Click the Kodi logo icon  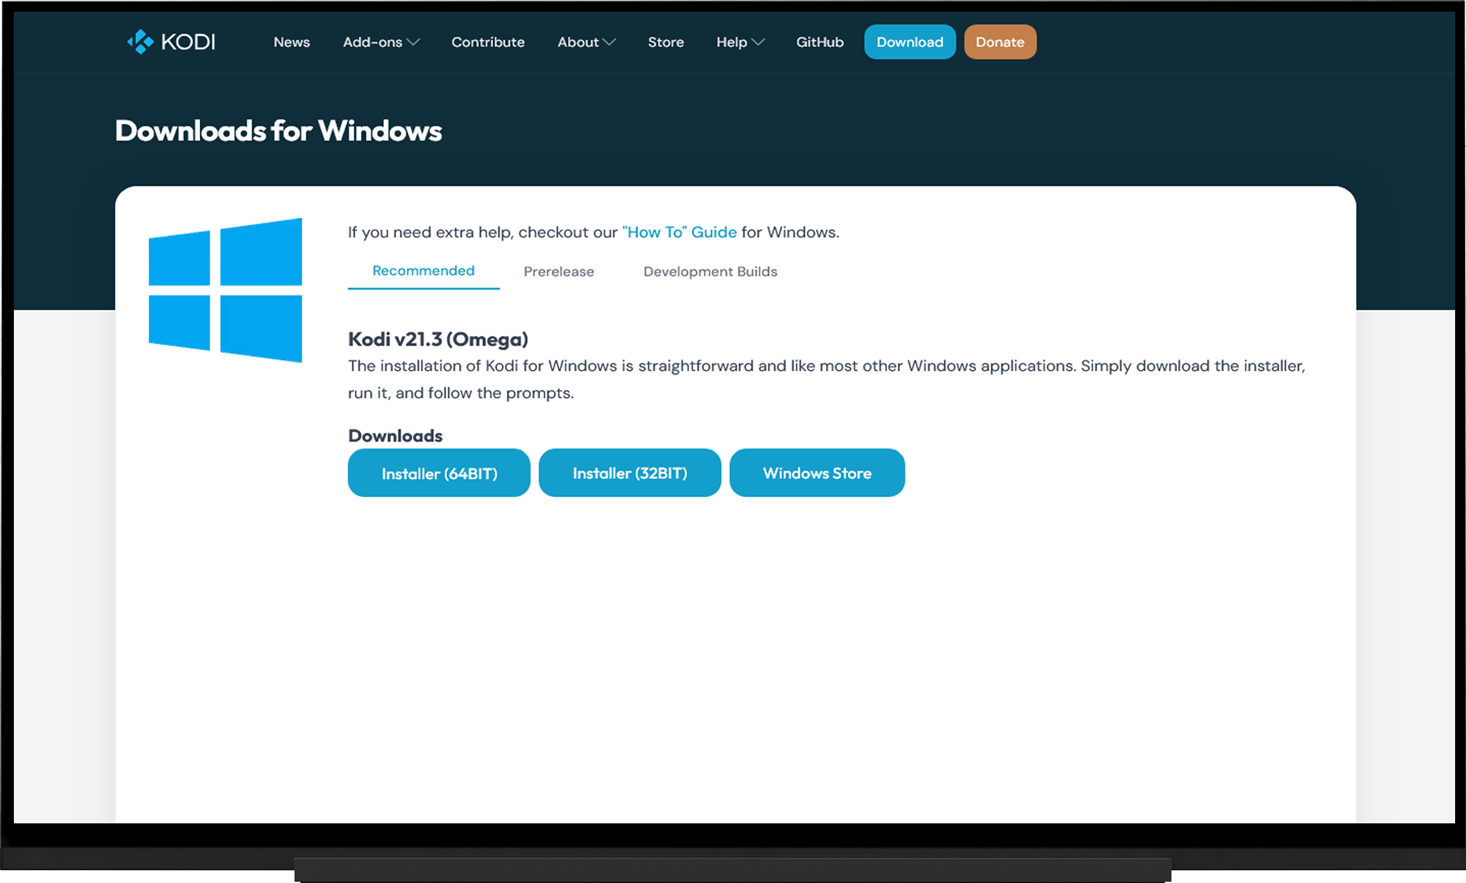coord(140,42)
